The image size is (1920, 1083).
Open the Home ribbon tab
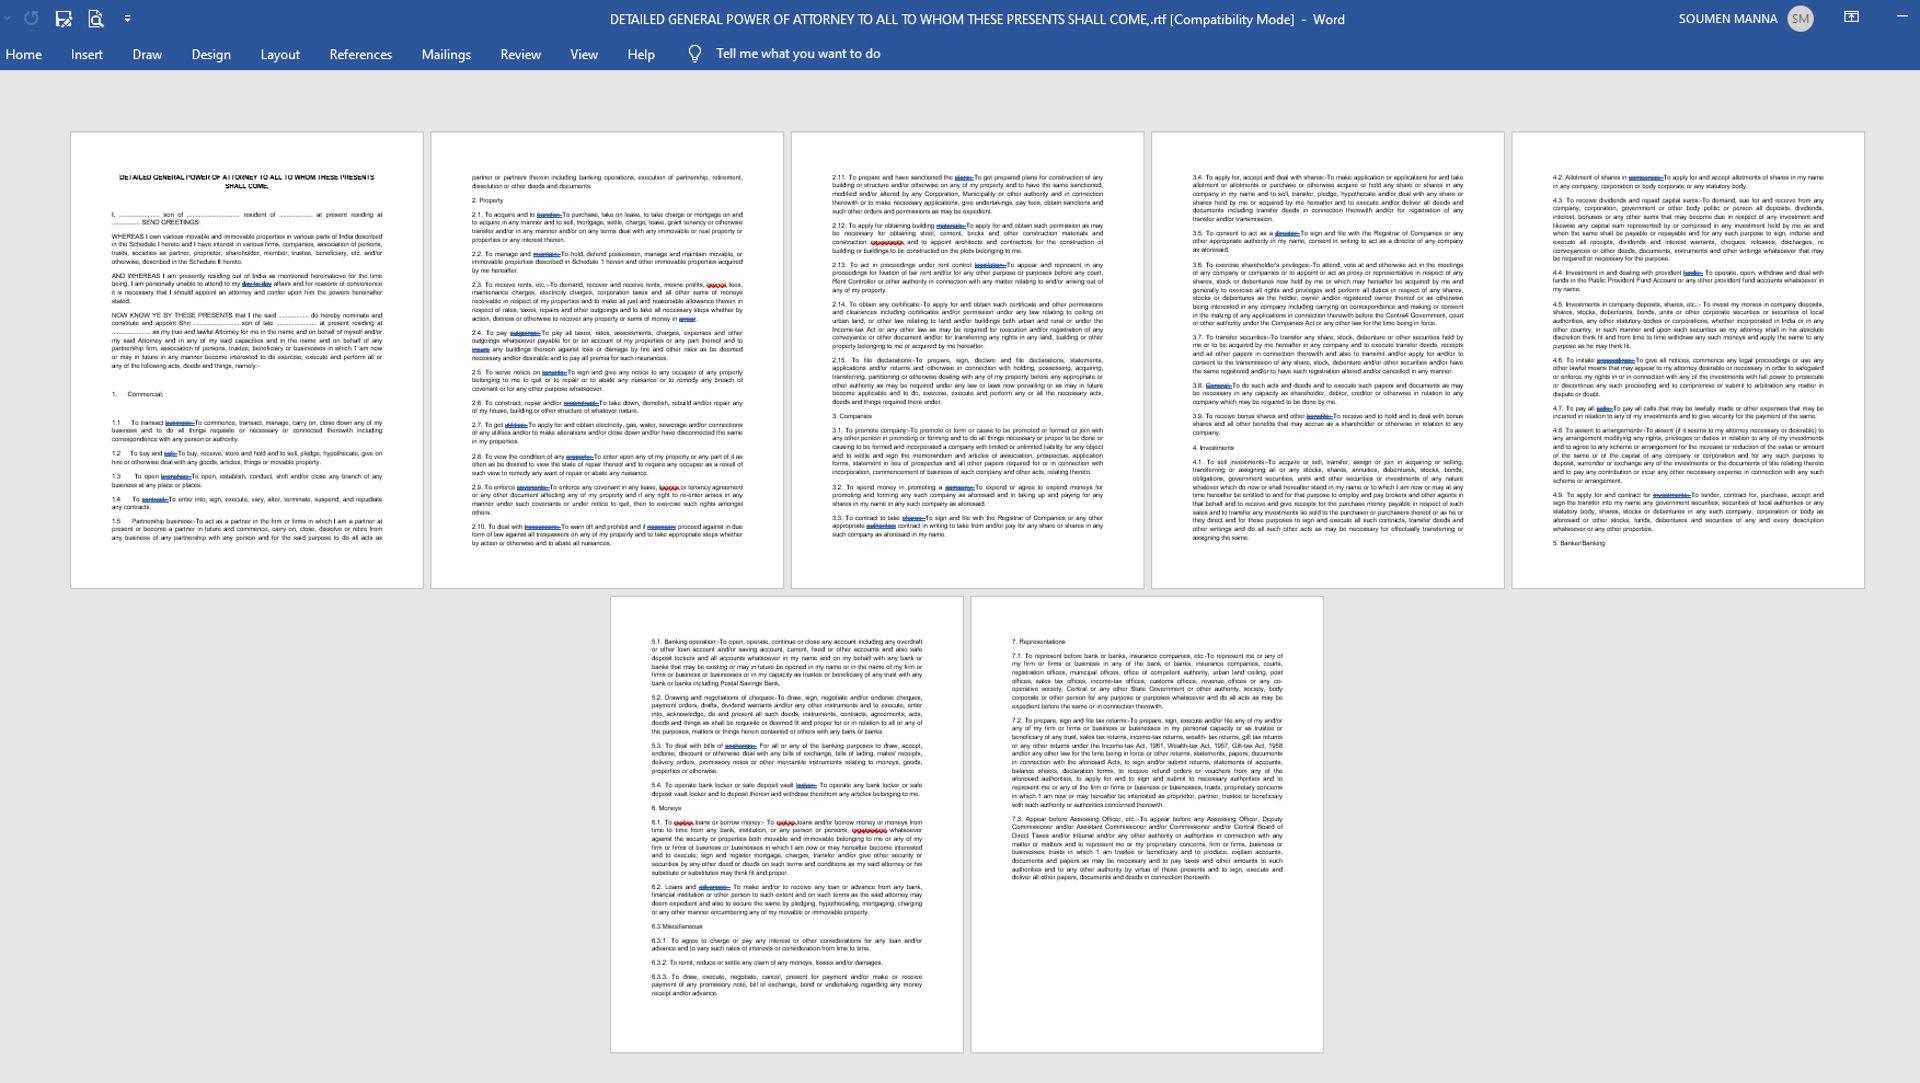click(x=23, y=54)
